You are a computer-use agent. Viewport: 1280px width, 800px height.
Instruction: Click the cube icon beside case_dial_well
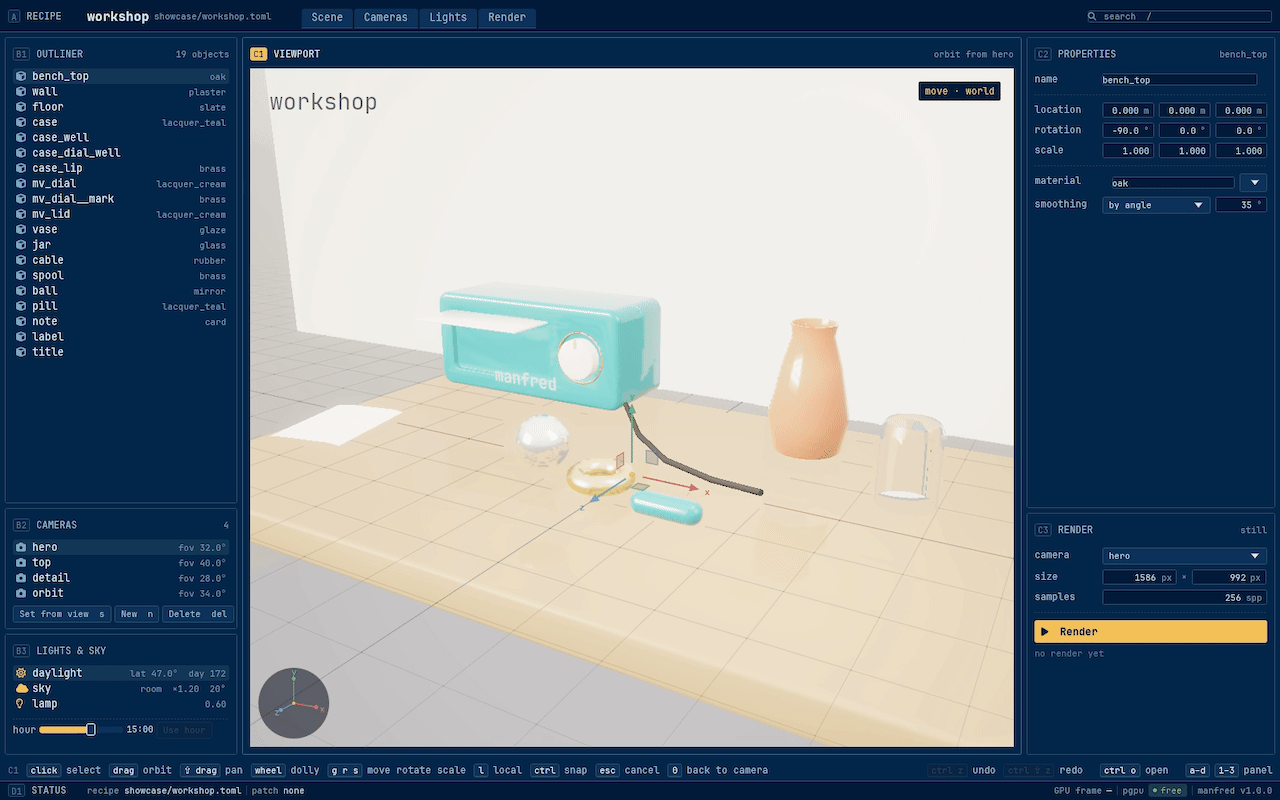(x=21, y=153)
